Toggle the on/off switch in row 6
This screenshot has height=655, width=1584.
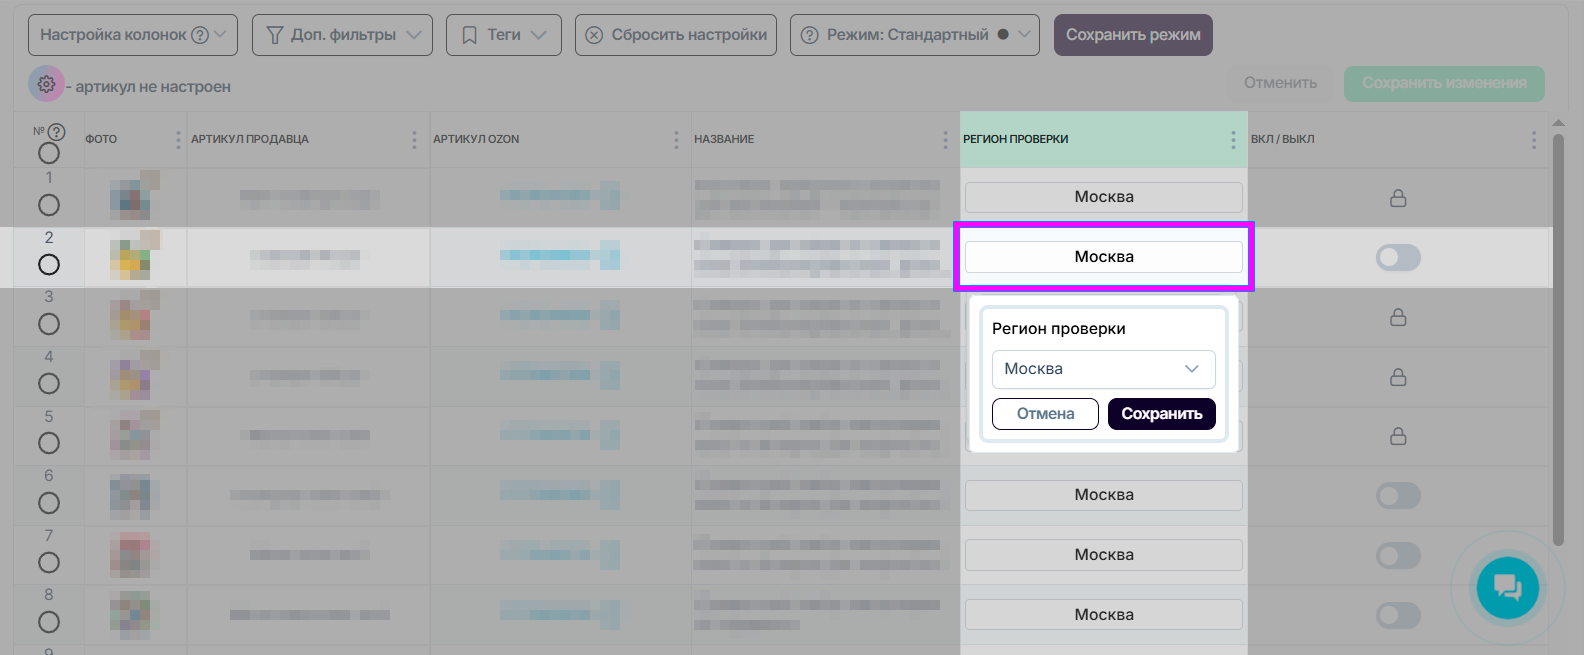pos(1398,496)
